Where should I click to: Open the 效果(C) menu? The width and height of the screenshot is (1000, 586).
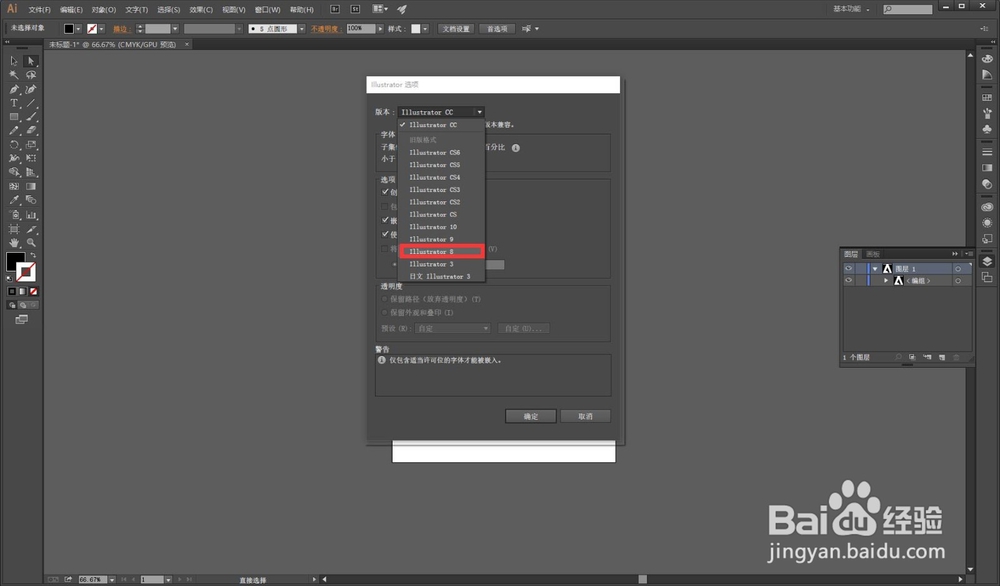tap(201, 10)
